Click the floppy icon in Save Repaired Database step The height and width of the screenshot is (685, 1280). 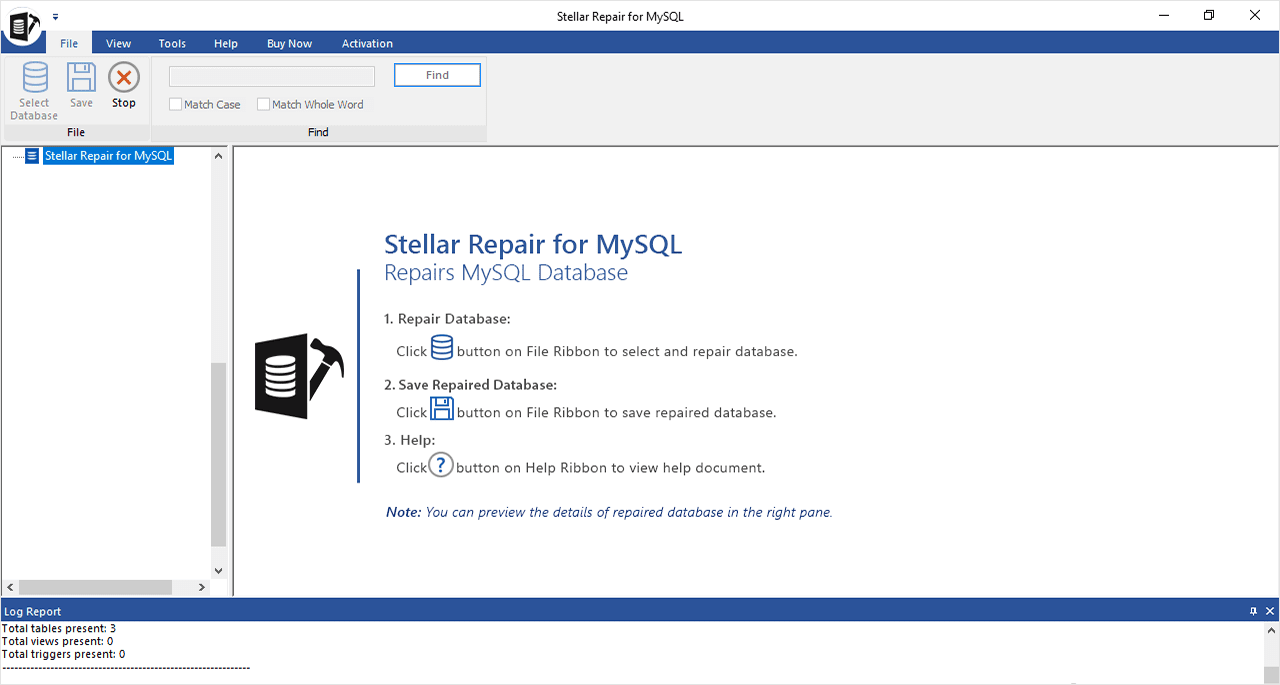442,408
